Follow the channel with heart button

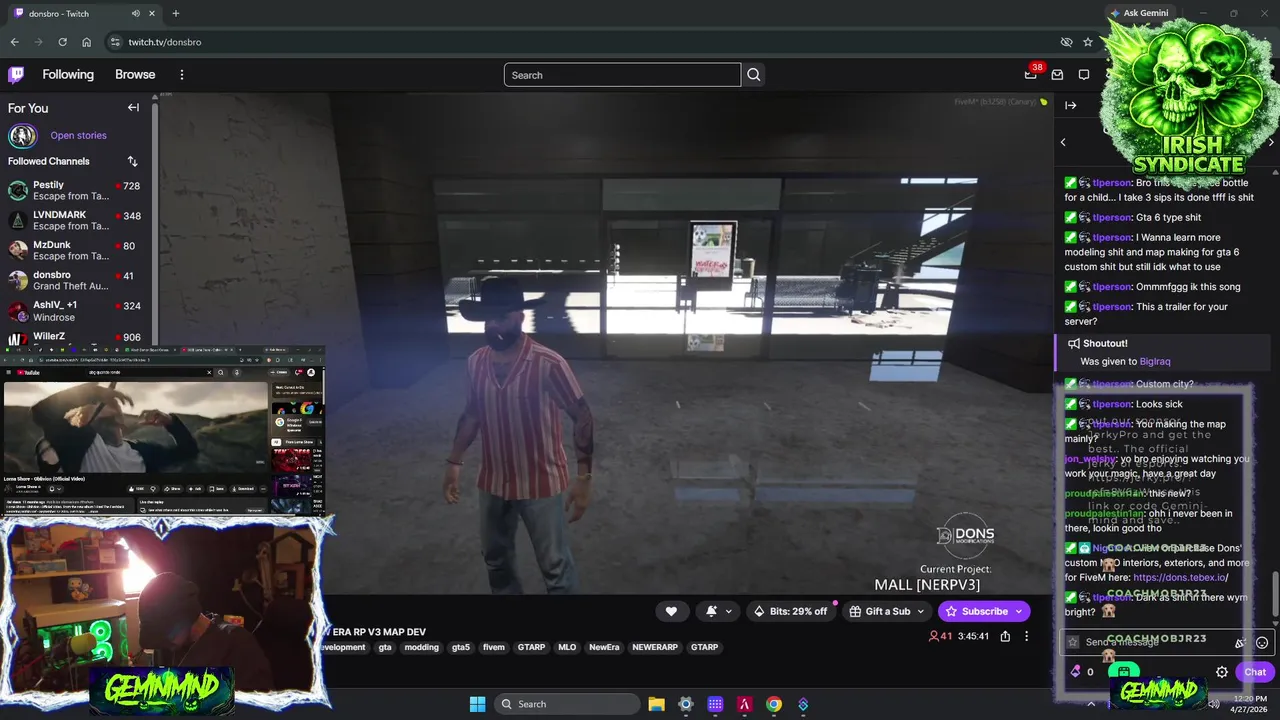(x=671, y=611)
